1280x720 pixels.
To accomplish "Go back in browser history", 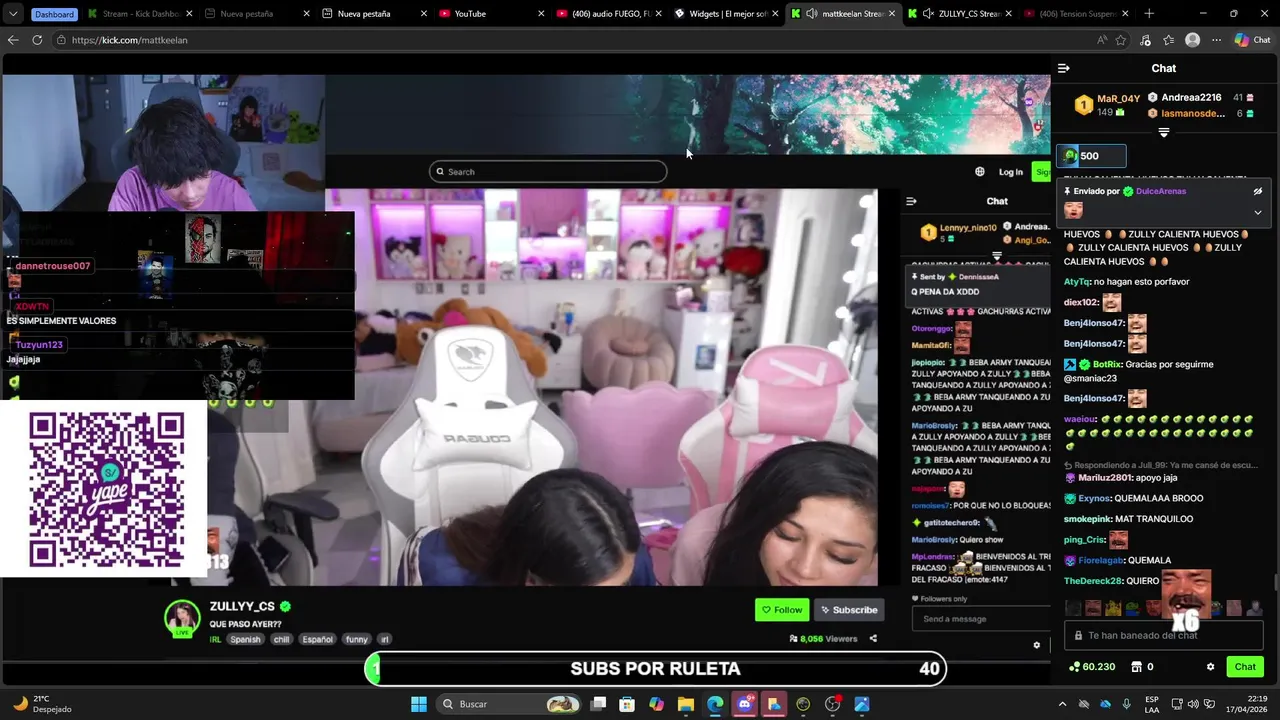I will pyautogui.click(x=13, y=40).
